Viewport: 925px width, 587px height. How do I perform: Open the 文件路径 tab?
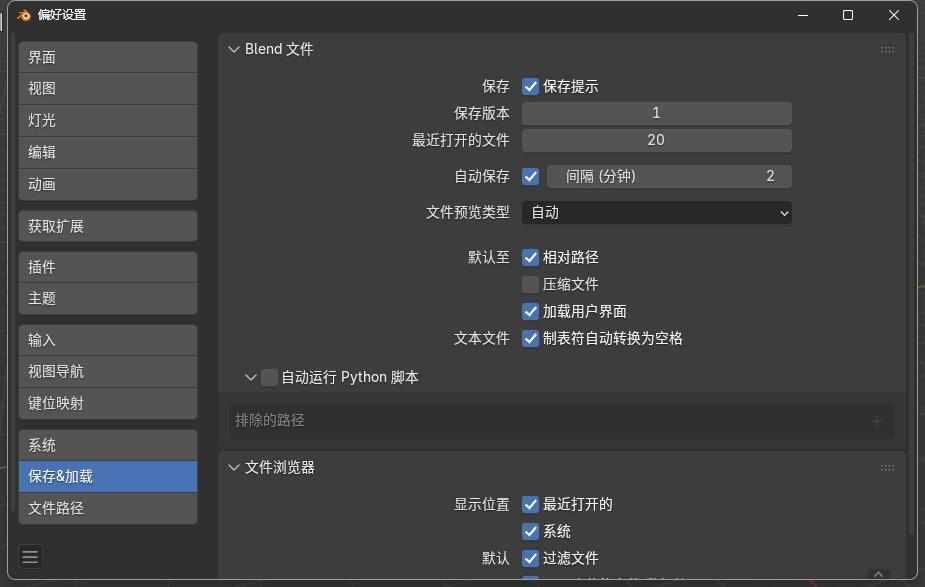[108, 508]
